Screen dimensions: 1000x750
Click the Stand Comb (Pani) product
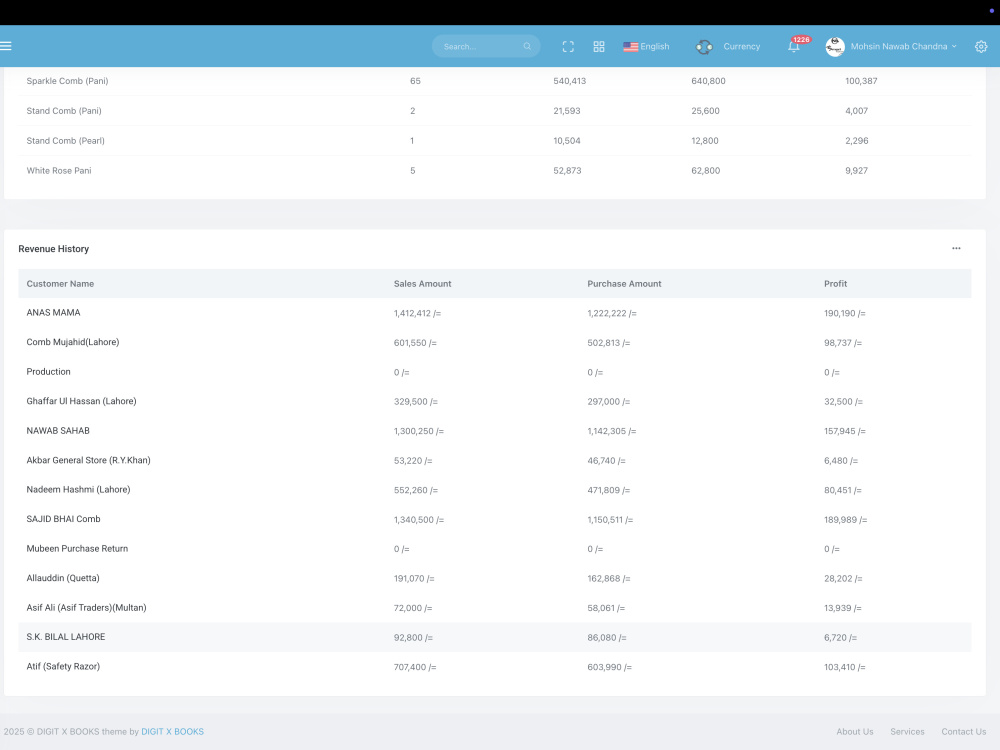[64, 111]
